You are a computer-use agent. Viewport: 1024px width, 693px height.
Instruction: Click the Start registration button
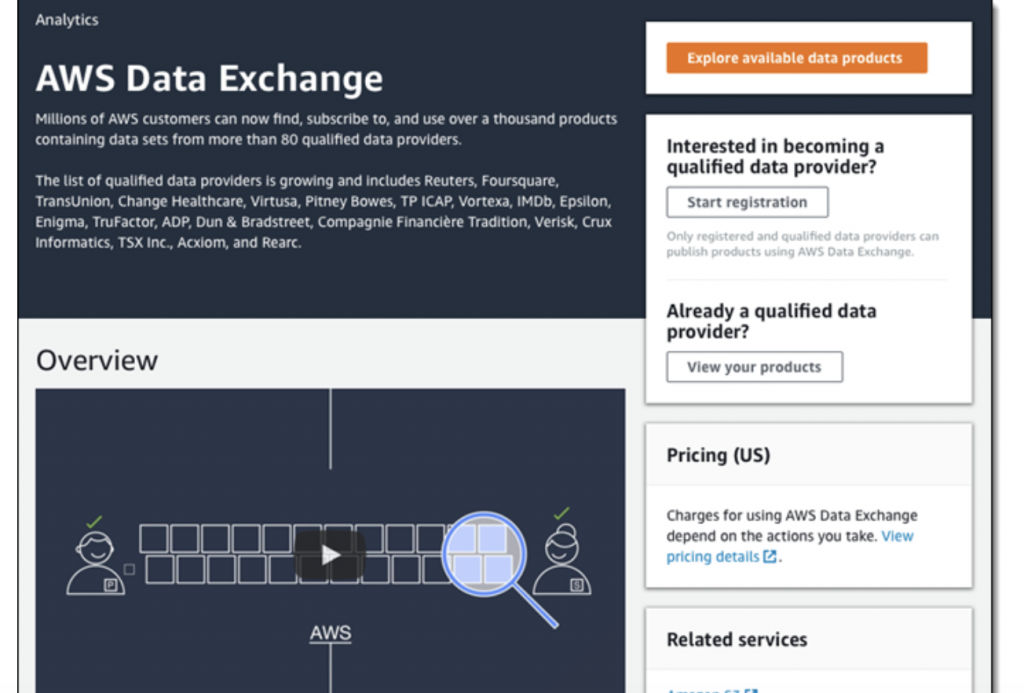747,202
